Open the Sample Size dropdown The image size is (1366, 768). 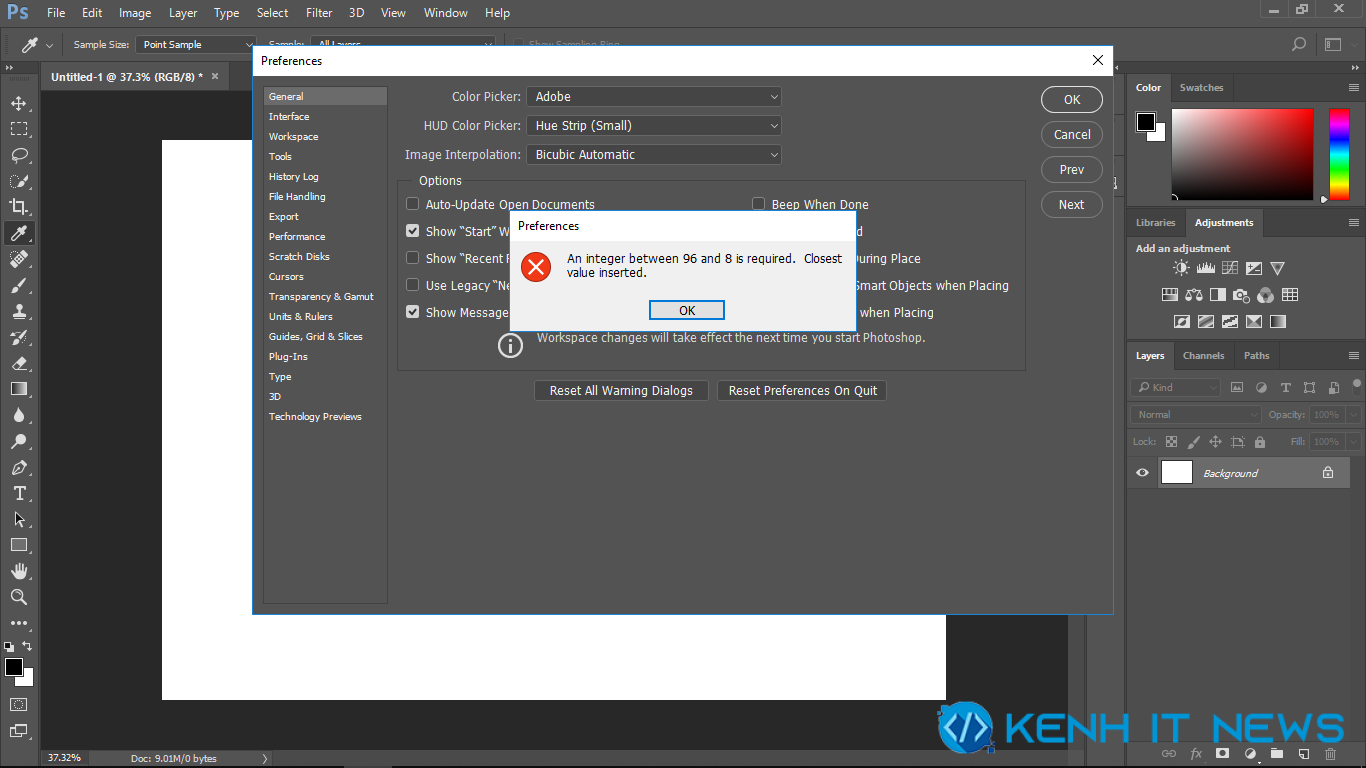click(x=197, y=45)
